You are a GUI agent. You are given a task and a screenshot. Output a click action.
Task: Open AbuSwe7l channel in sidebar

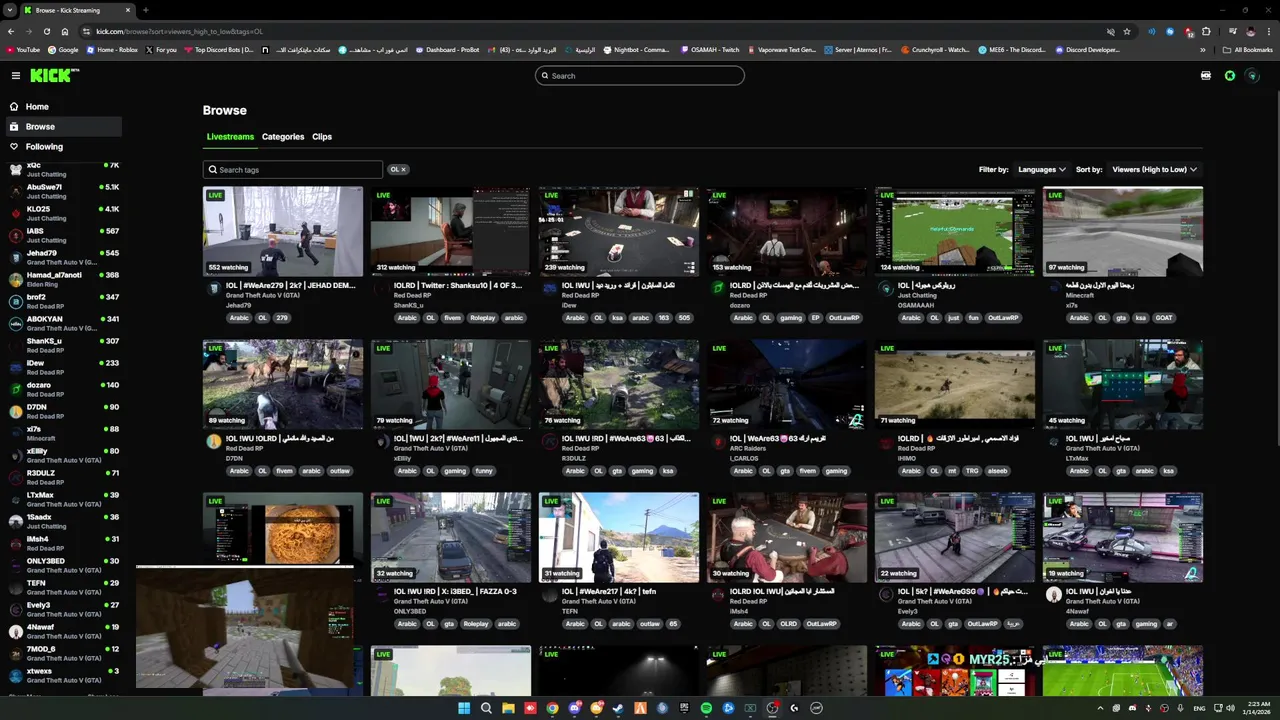(62, 191)
